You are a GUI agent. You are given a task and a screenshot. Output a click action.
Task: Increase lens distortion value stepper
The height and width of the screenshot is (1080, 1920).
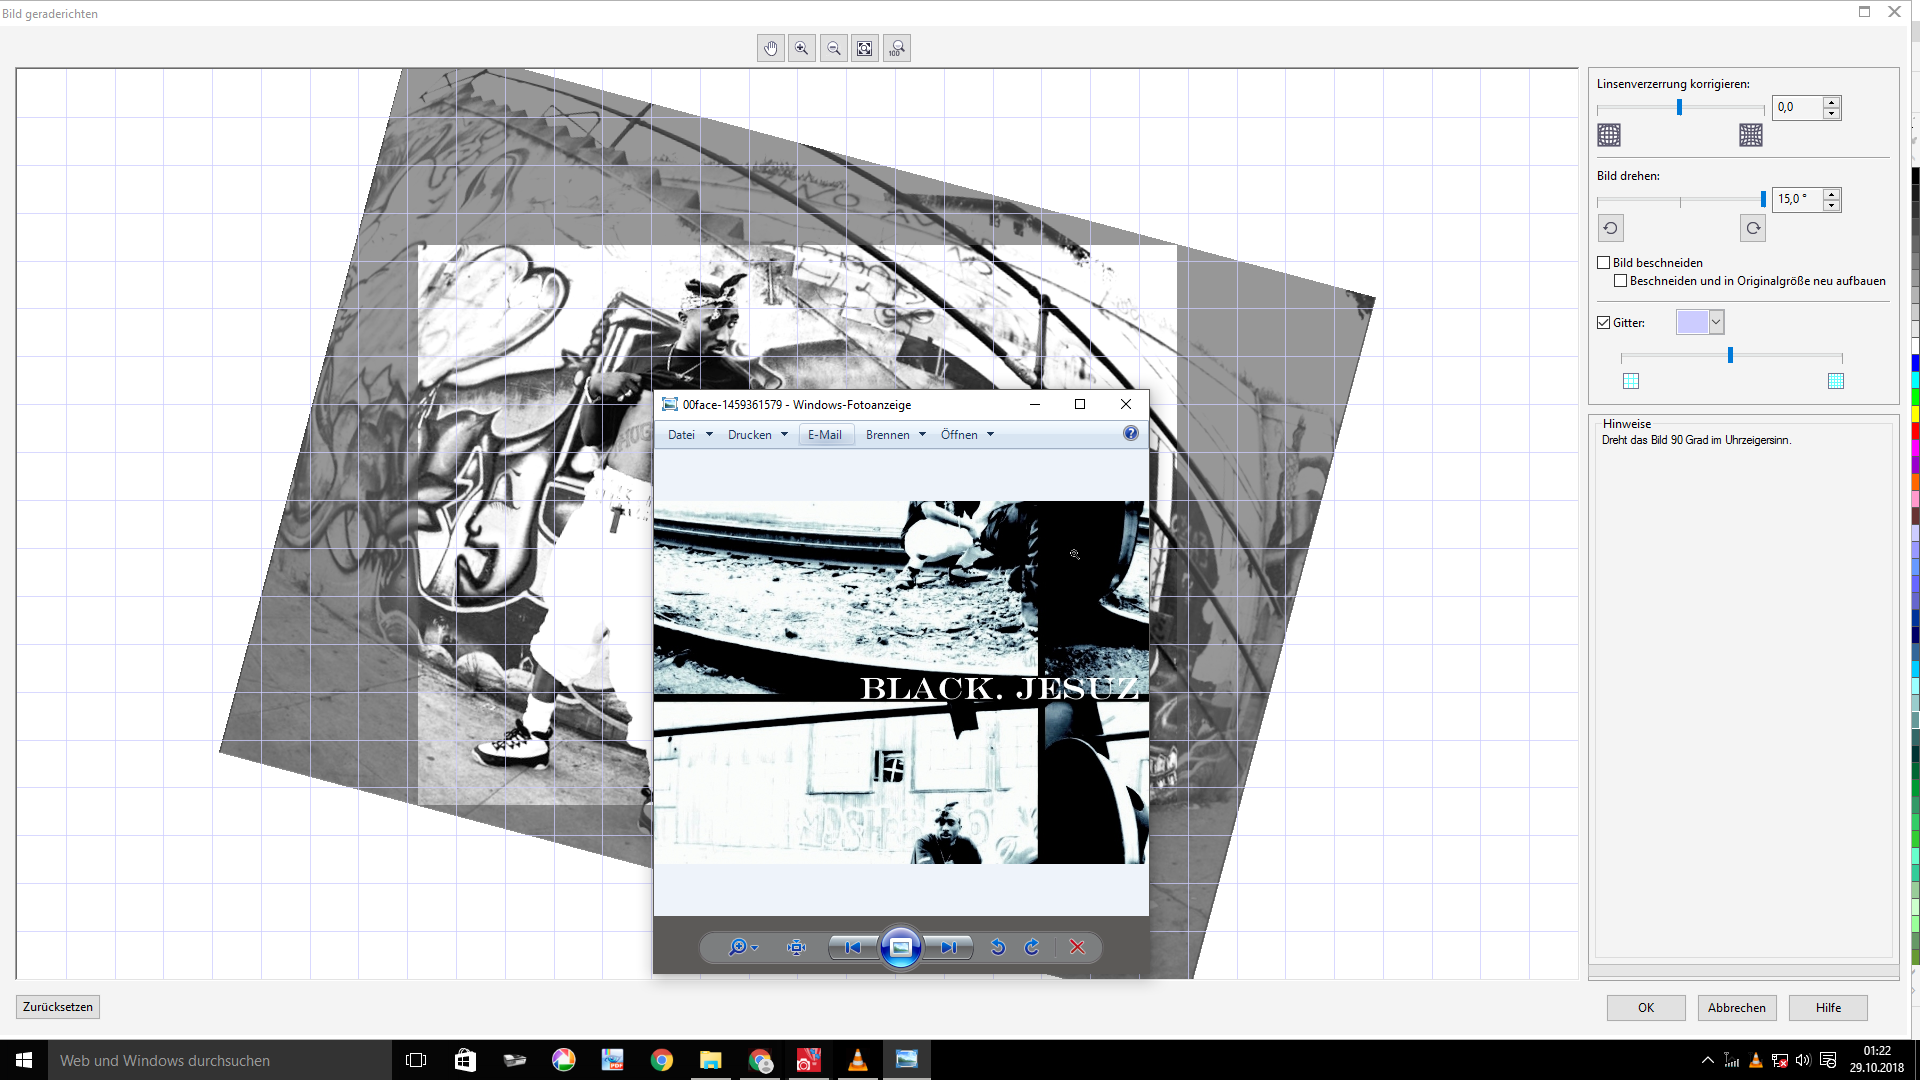[x=1831, y=102]
